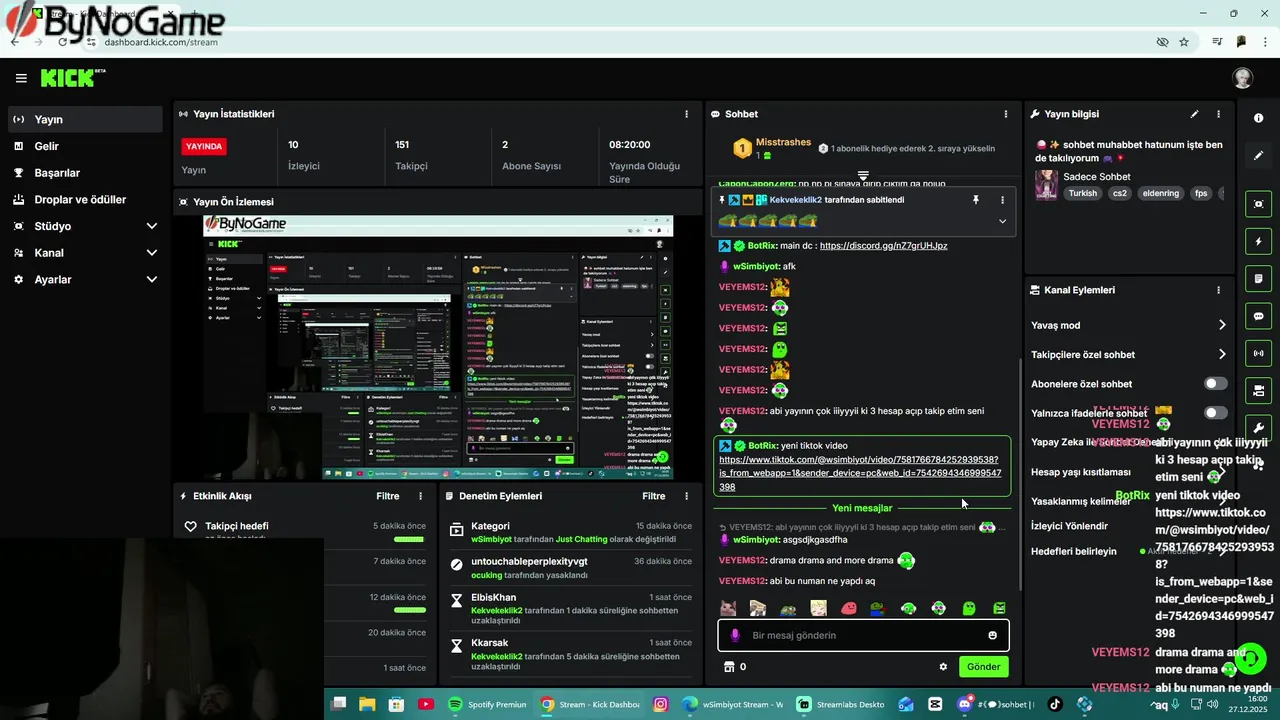Click the document note icon in right toolbar
Screen dimensions: 1280x720
[x=1258, y=278]
